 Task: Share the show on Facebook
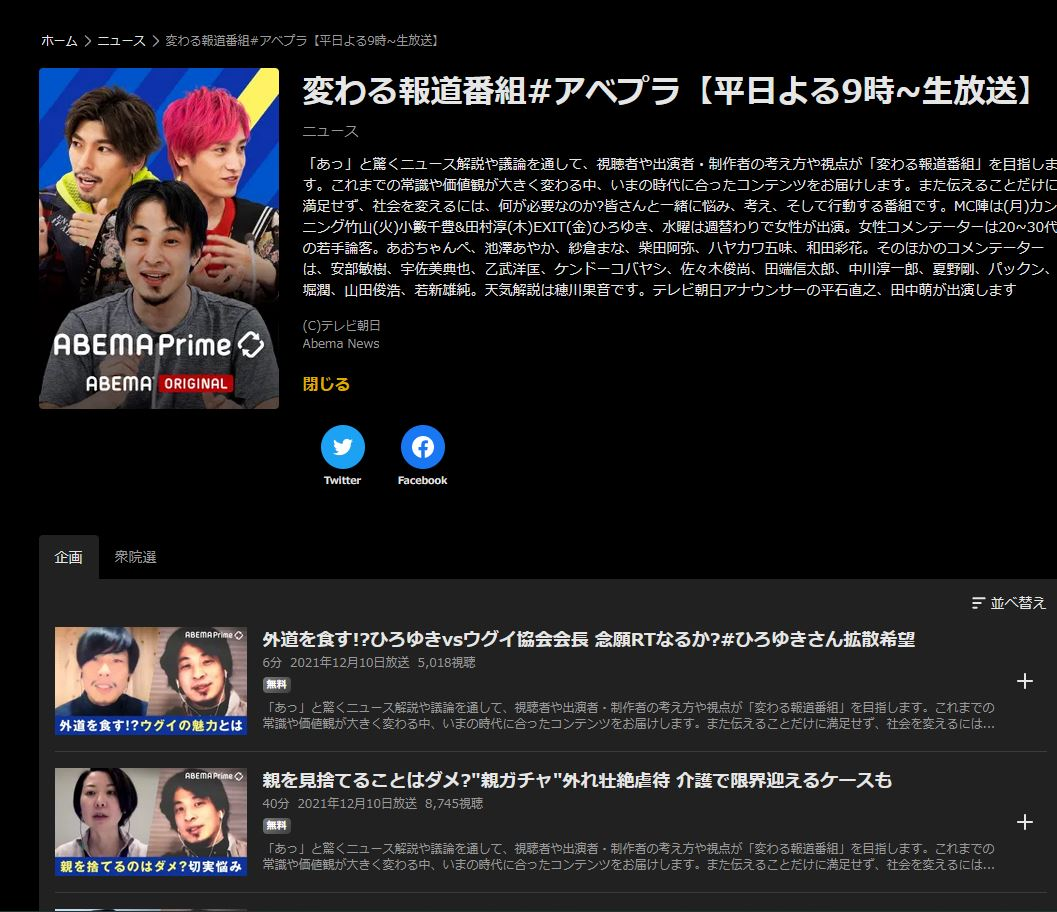pyautogui.click(x=422, y=447)
